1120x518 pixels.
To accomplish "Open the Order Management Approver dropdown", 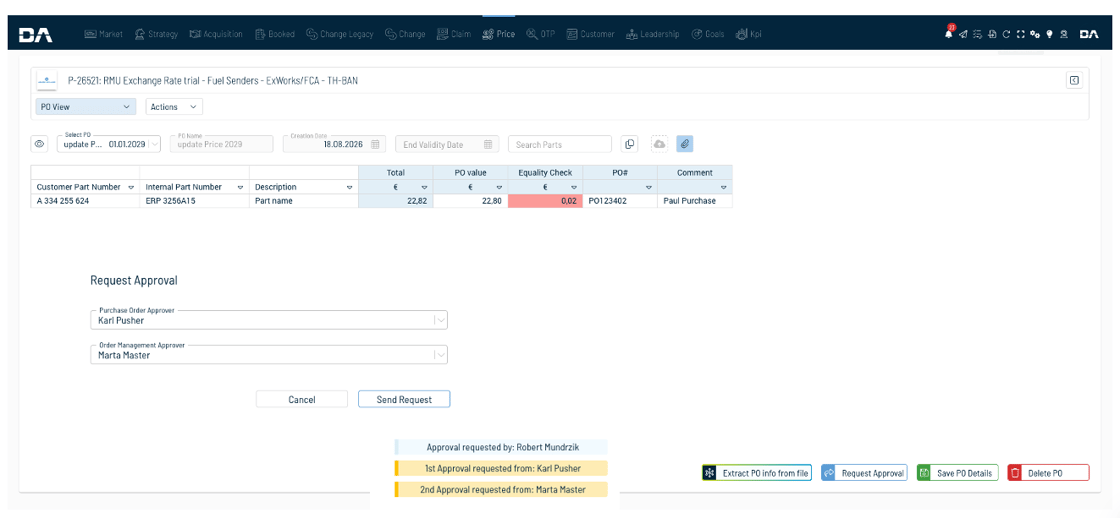I will [x=269, y=355].
